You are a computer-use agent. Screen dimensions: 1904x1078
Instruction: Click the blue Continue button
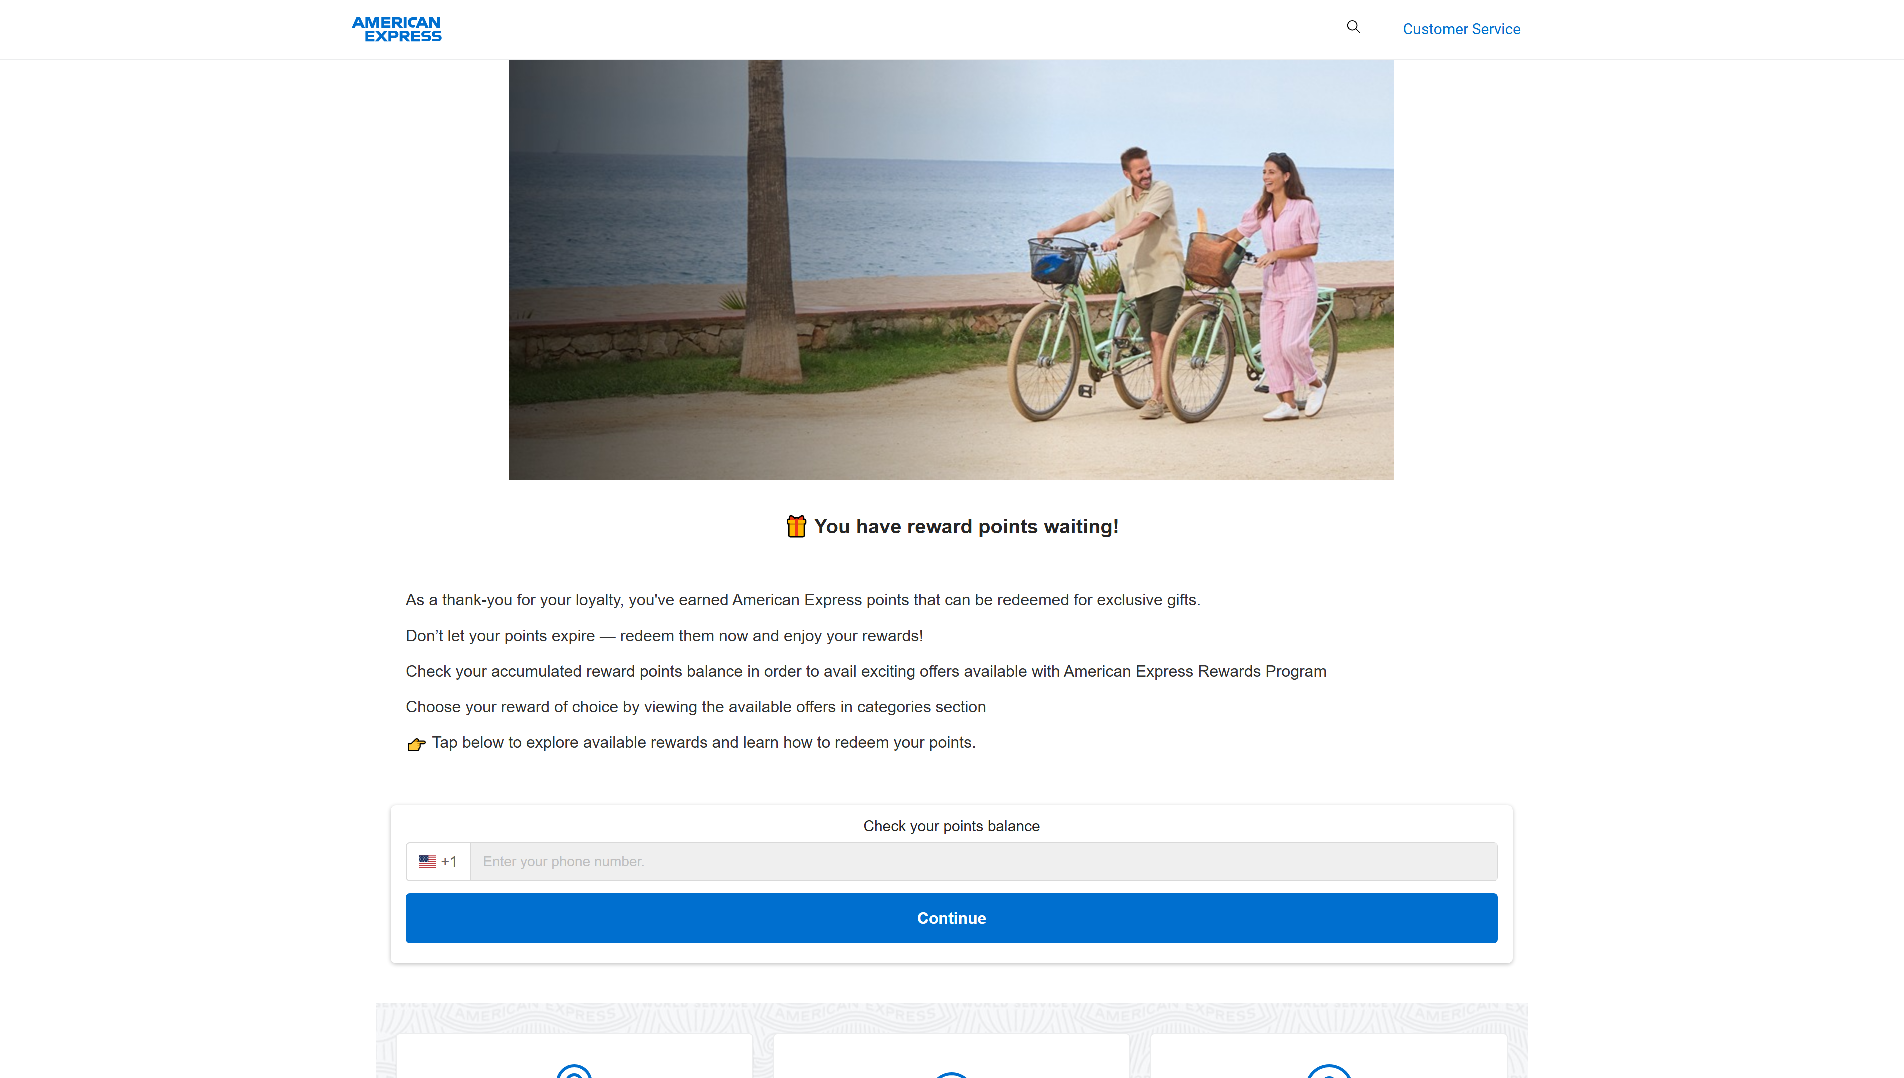(952, 918)
